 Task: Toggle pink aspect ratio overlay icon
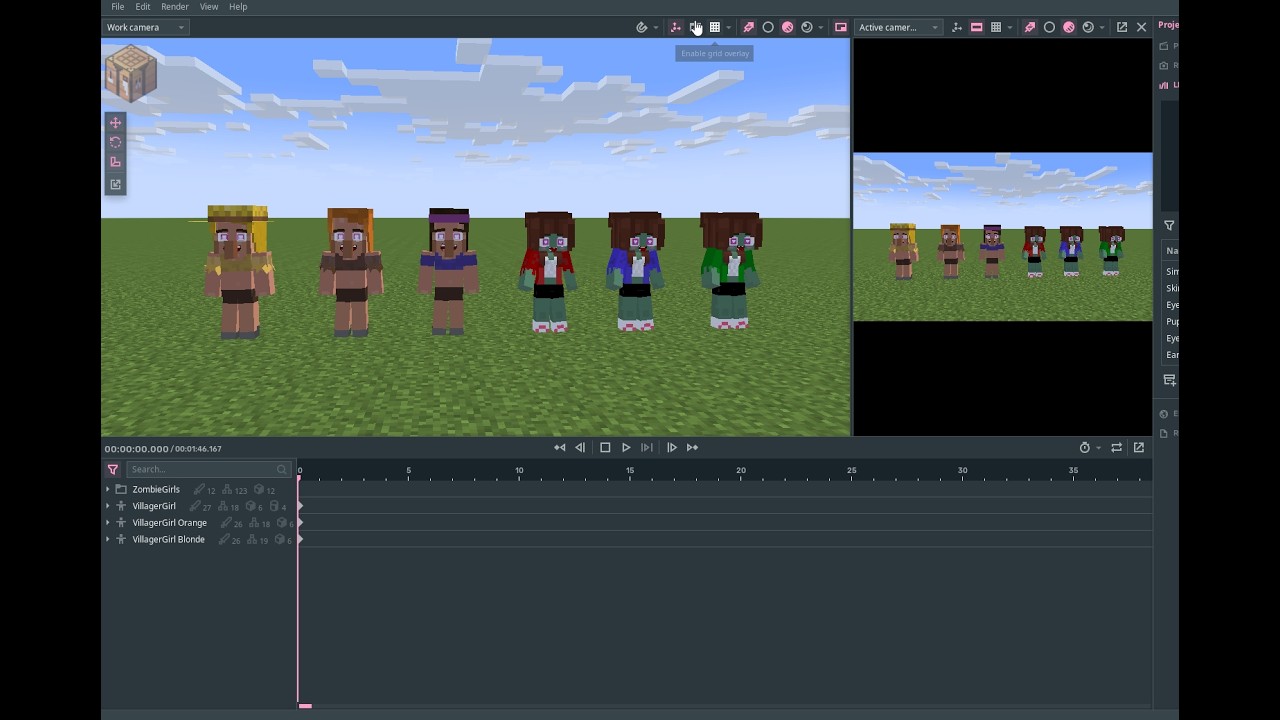977,27
